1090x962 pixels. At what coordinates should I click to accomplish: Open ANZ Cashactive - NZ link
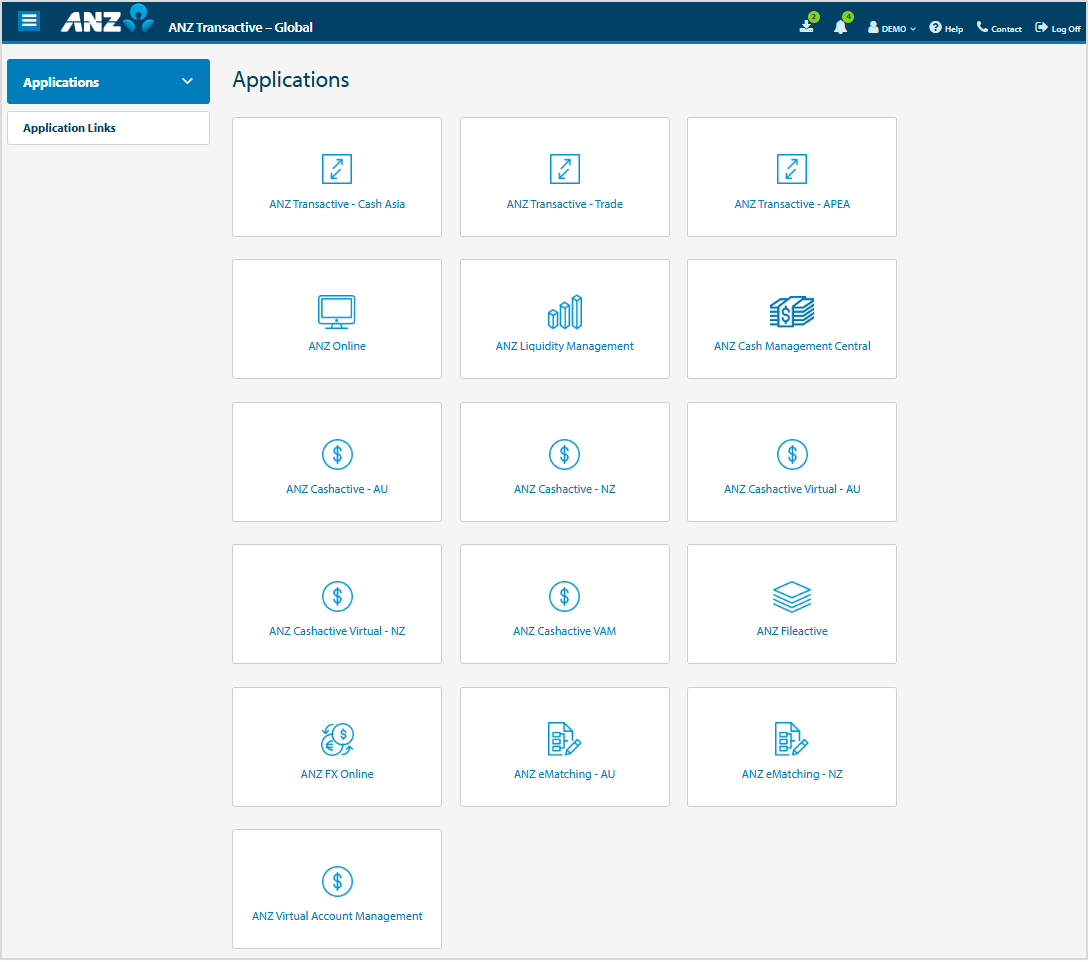click(565, 489)
